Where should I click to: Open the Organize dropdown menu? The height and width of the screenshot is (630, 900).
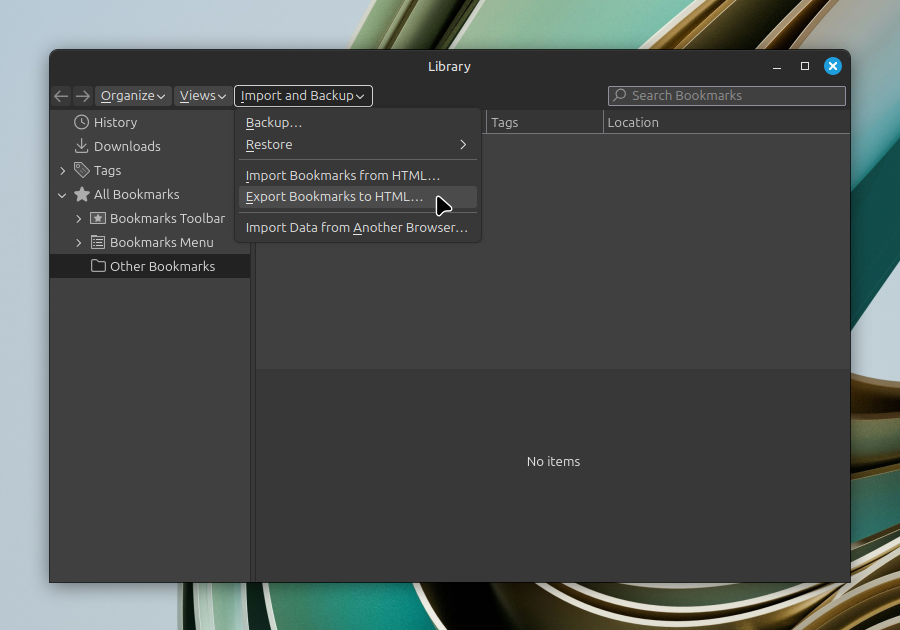133,96
